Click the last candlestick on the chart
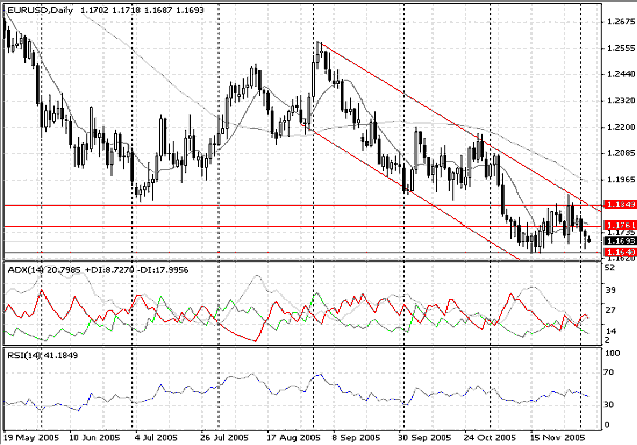This screenshot has width=637, height=445. tap(589, 239)
